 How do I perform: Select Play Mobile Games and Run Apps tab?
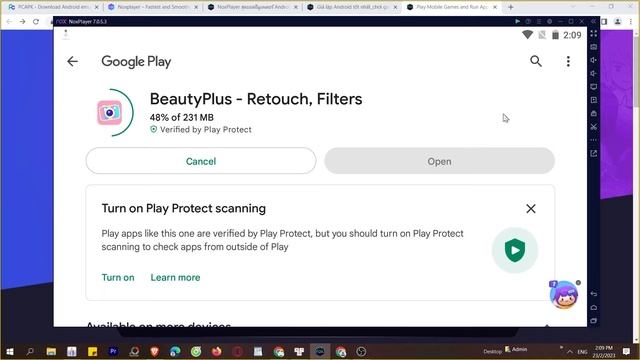click(x=451, y=7)
